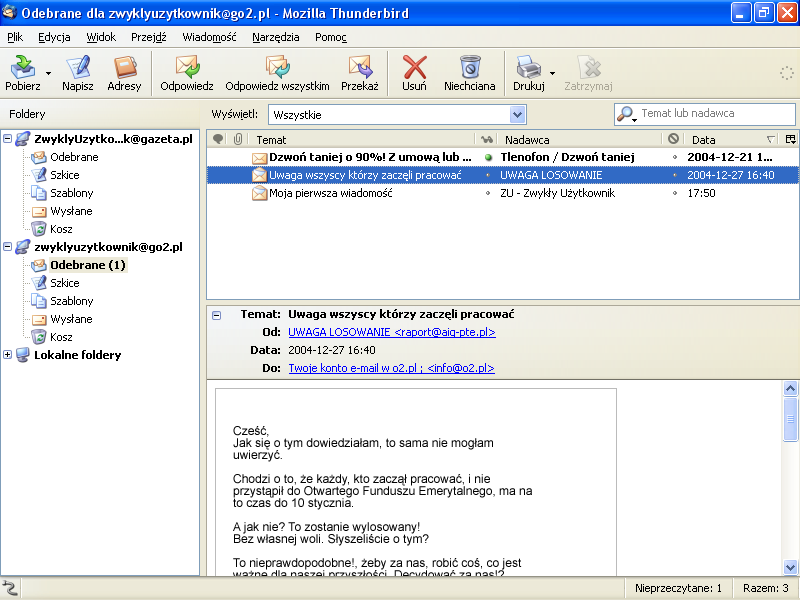The width and height of the screenshot is (800, 600).
Task: Toggle read dot for UWAGA LOSOWANIE message
Action: [x=488, y=176]
